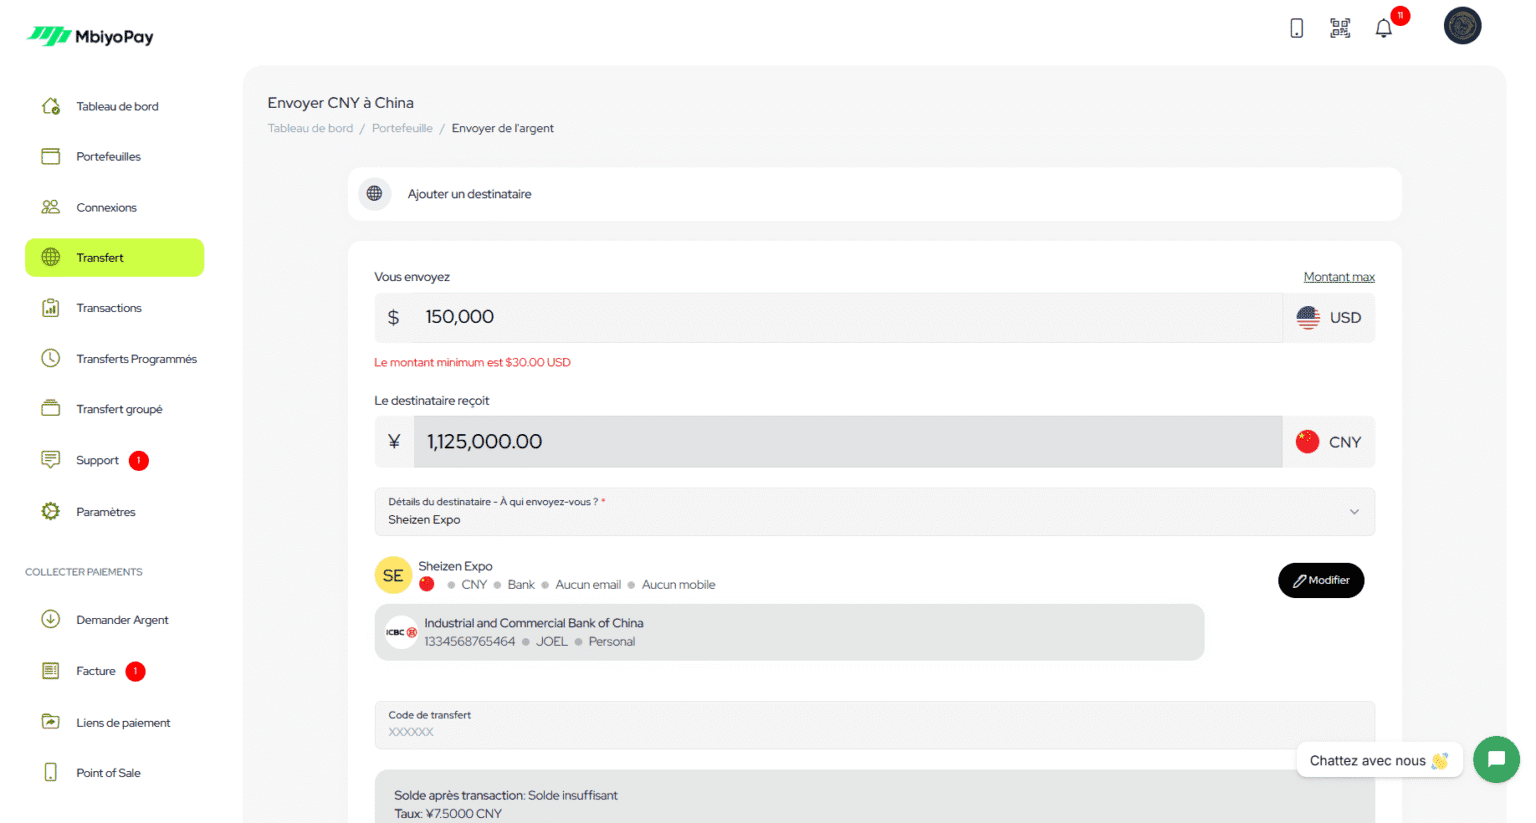
Task: Click the Code de transfert input field
Action: (875, 725)
